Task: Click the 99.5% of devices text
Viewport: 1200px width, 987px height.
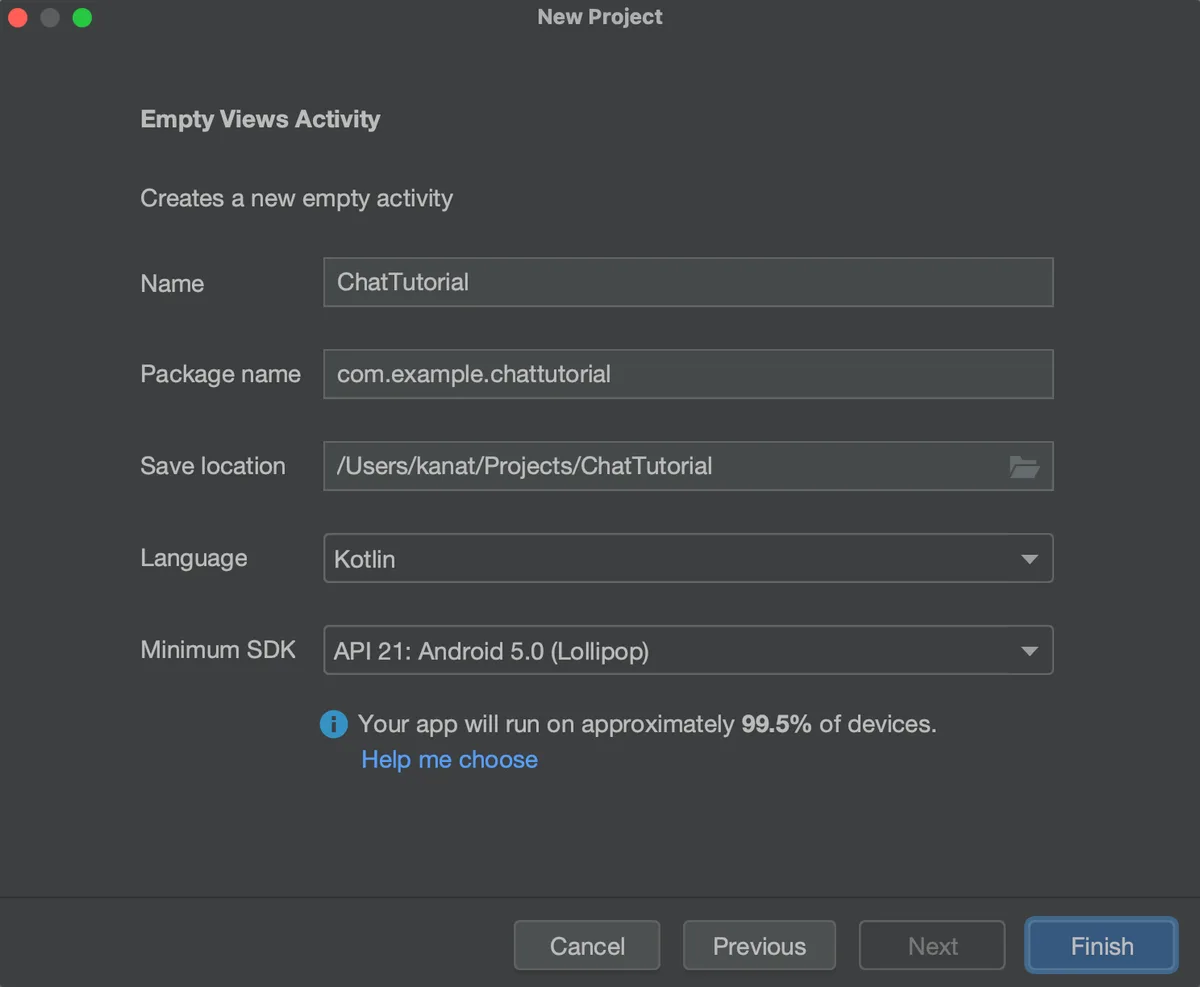Action: pos(838,724)
